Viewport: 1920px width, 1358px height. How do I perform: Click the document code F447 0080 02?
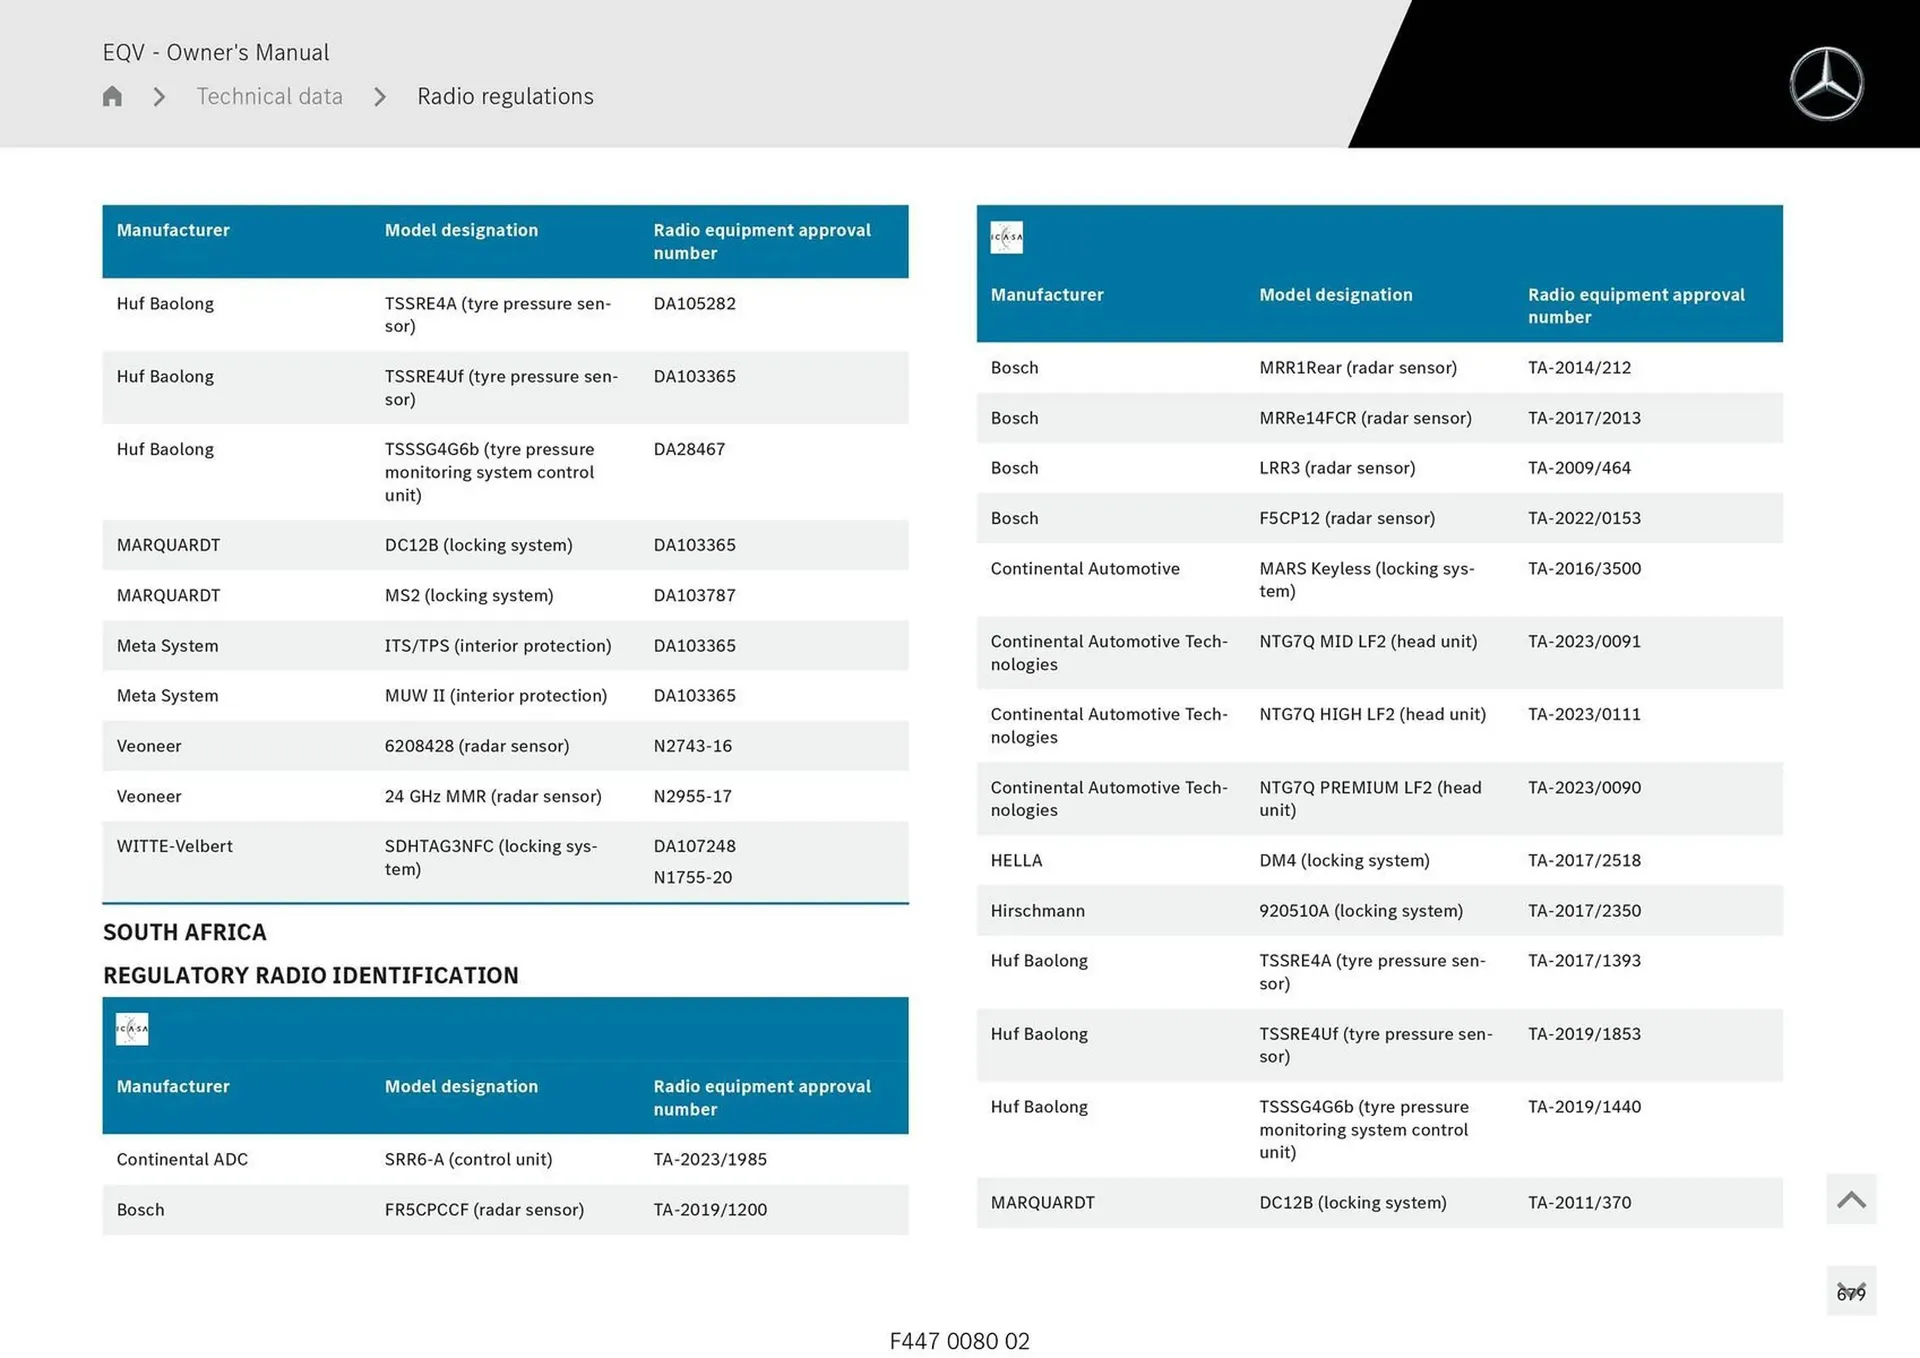(959, 1341)
